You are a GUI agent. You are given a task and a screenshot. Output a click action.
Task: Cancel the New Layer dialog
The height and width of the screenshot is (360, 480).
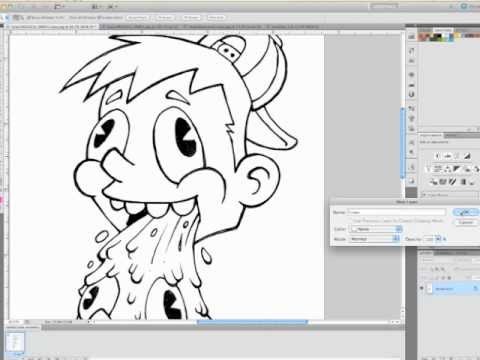[x=466, y=222]
